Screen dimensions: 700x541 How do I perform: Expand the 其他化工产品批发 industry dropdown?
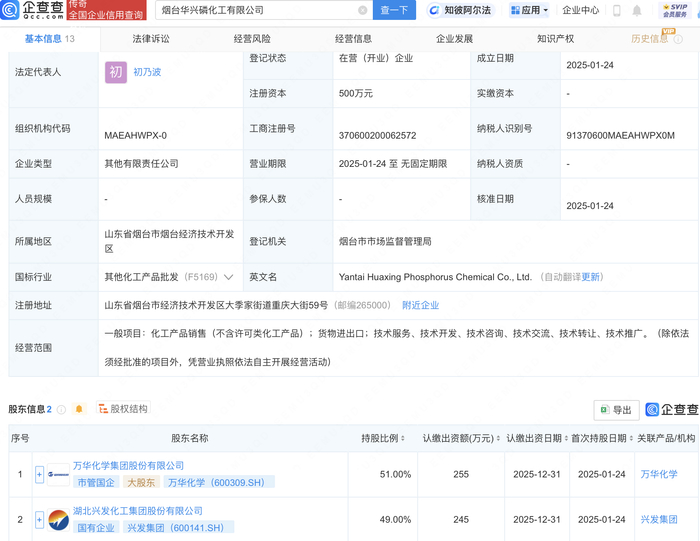point(229,277)
